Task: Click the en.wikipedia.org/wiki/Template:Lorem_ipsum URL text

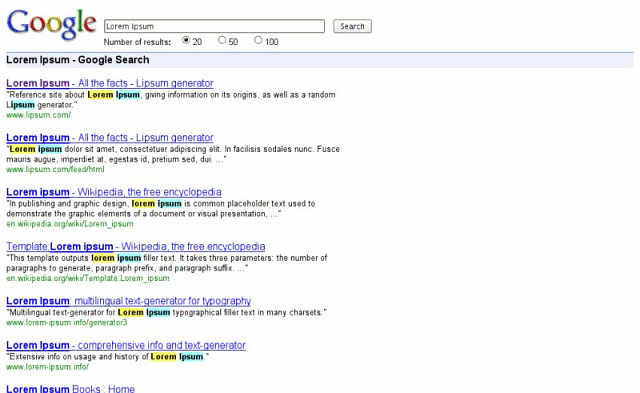Action: (88, 278)
